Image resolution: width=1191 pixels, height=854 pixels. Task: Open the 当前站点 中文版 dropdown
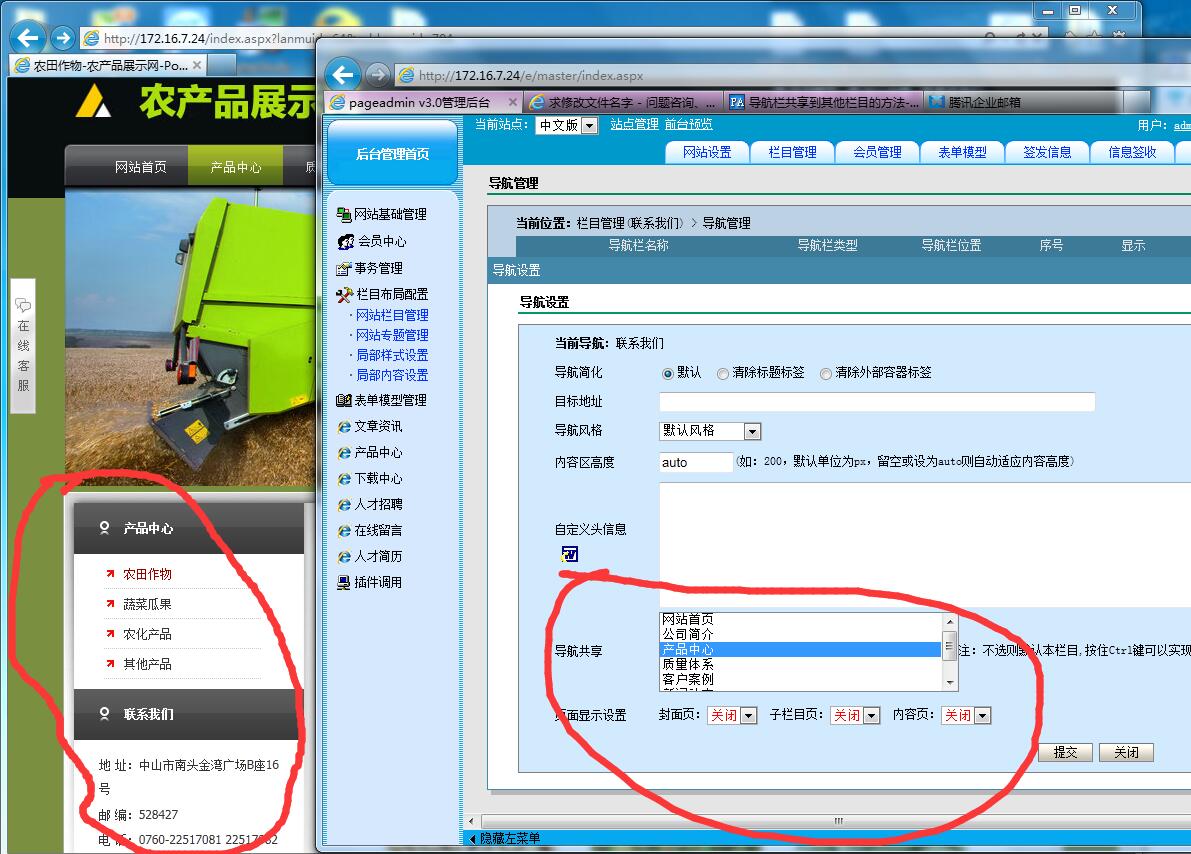(x=588, y=125)
